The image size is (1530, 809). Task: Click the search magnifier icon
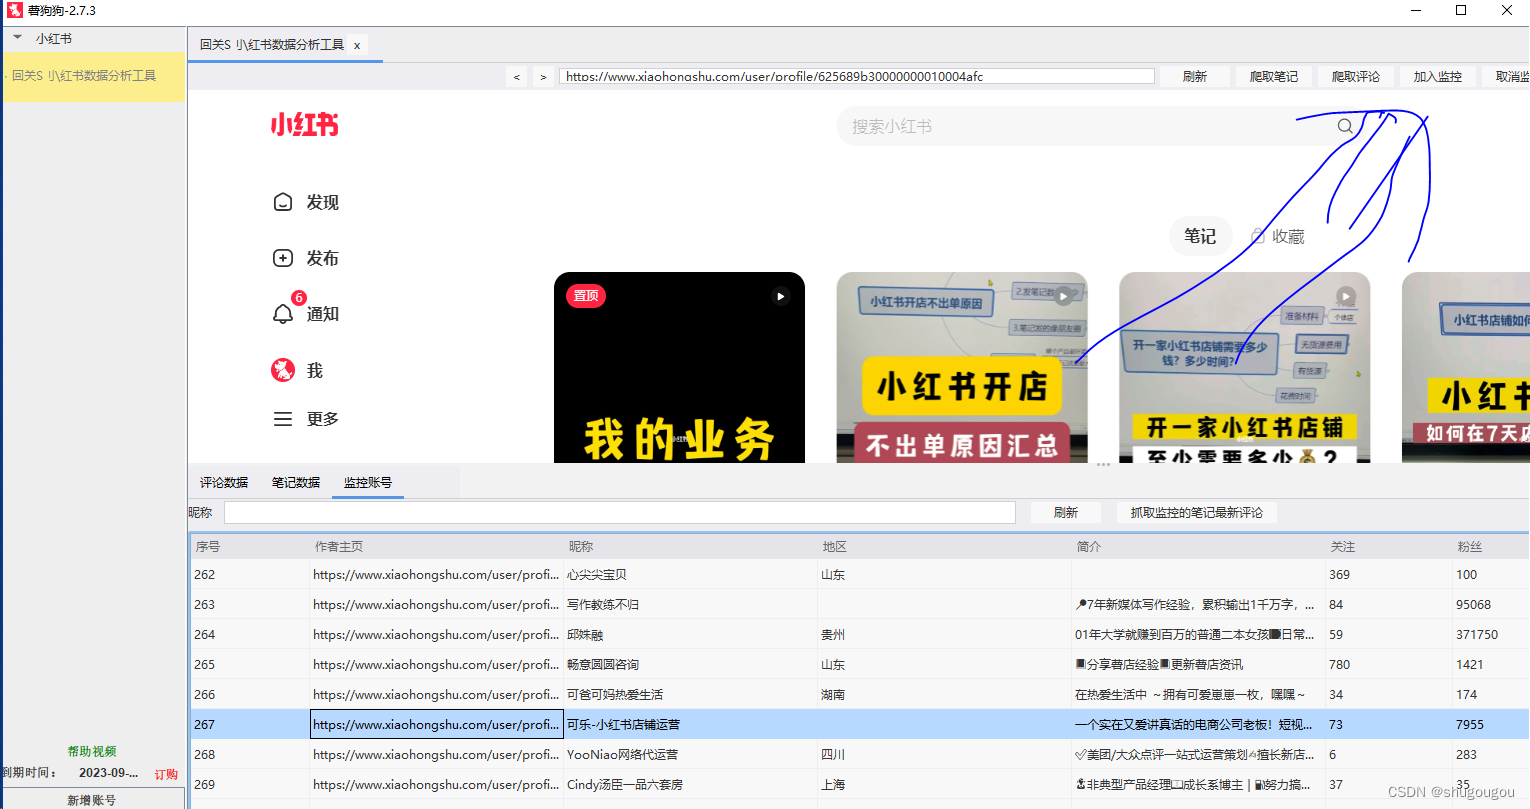1345,126
